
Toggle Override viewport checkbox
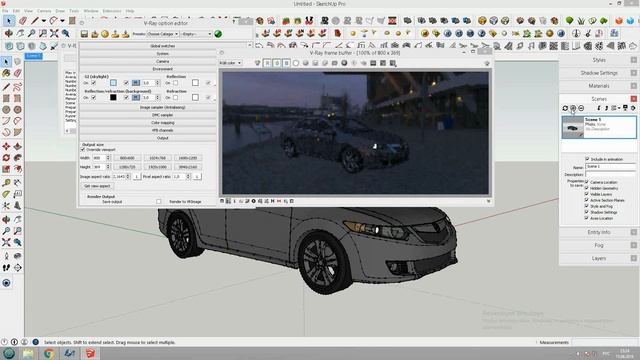(83, 150)
